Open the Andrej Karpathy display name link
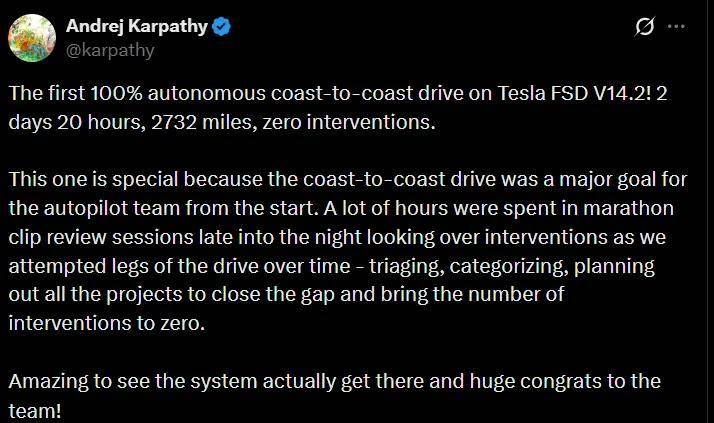This screenshot has height=423, width=714. pos(135,27)
